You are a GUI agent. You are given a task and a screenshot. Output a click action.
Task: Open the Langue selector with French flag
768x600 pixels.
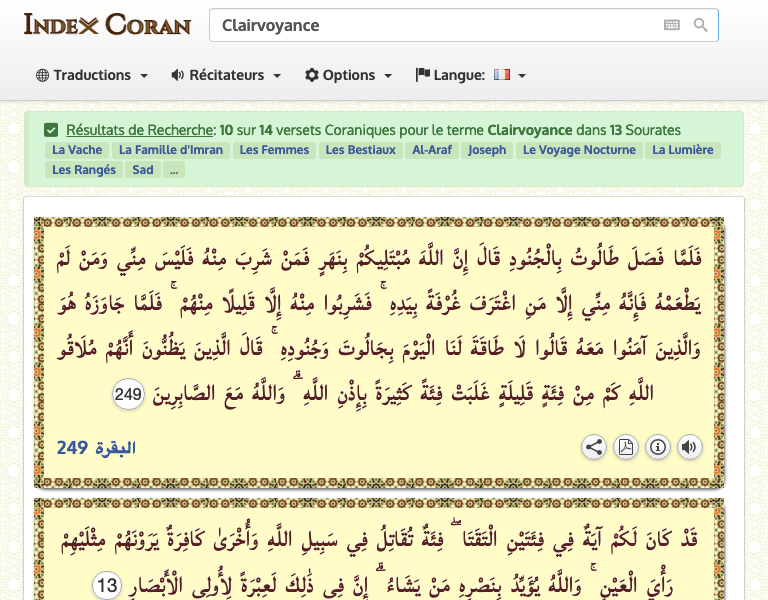pos(470,75)
